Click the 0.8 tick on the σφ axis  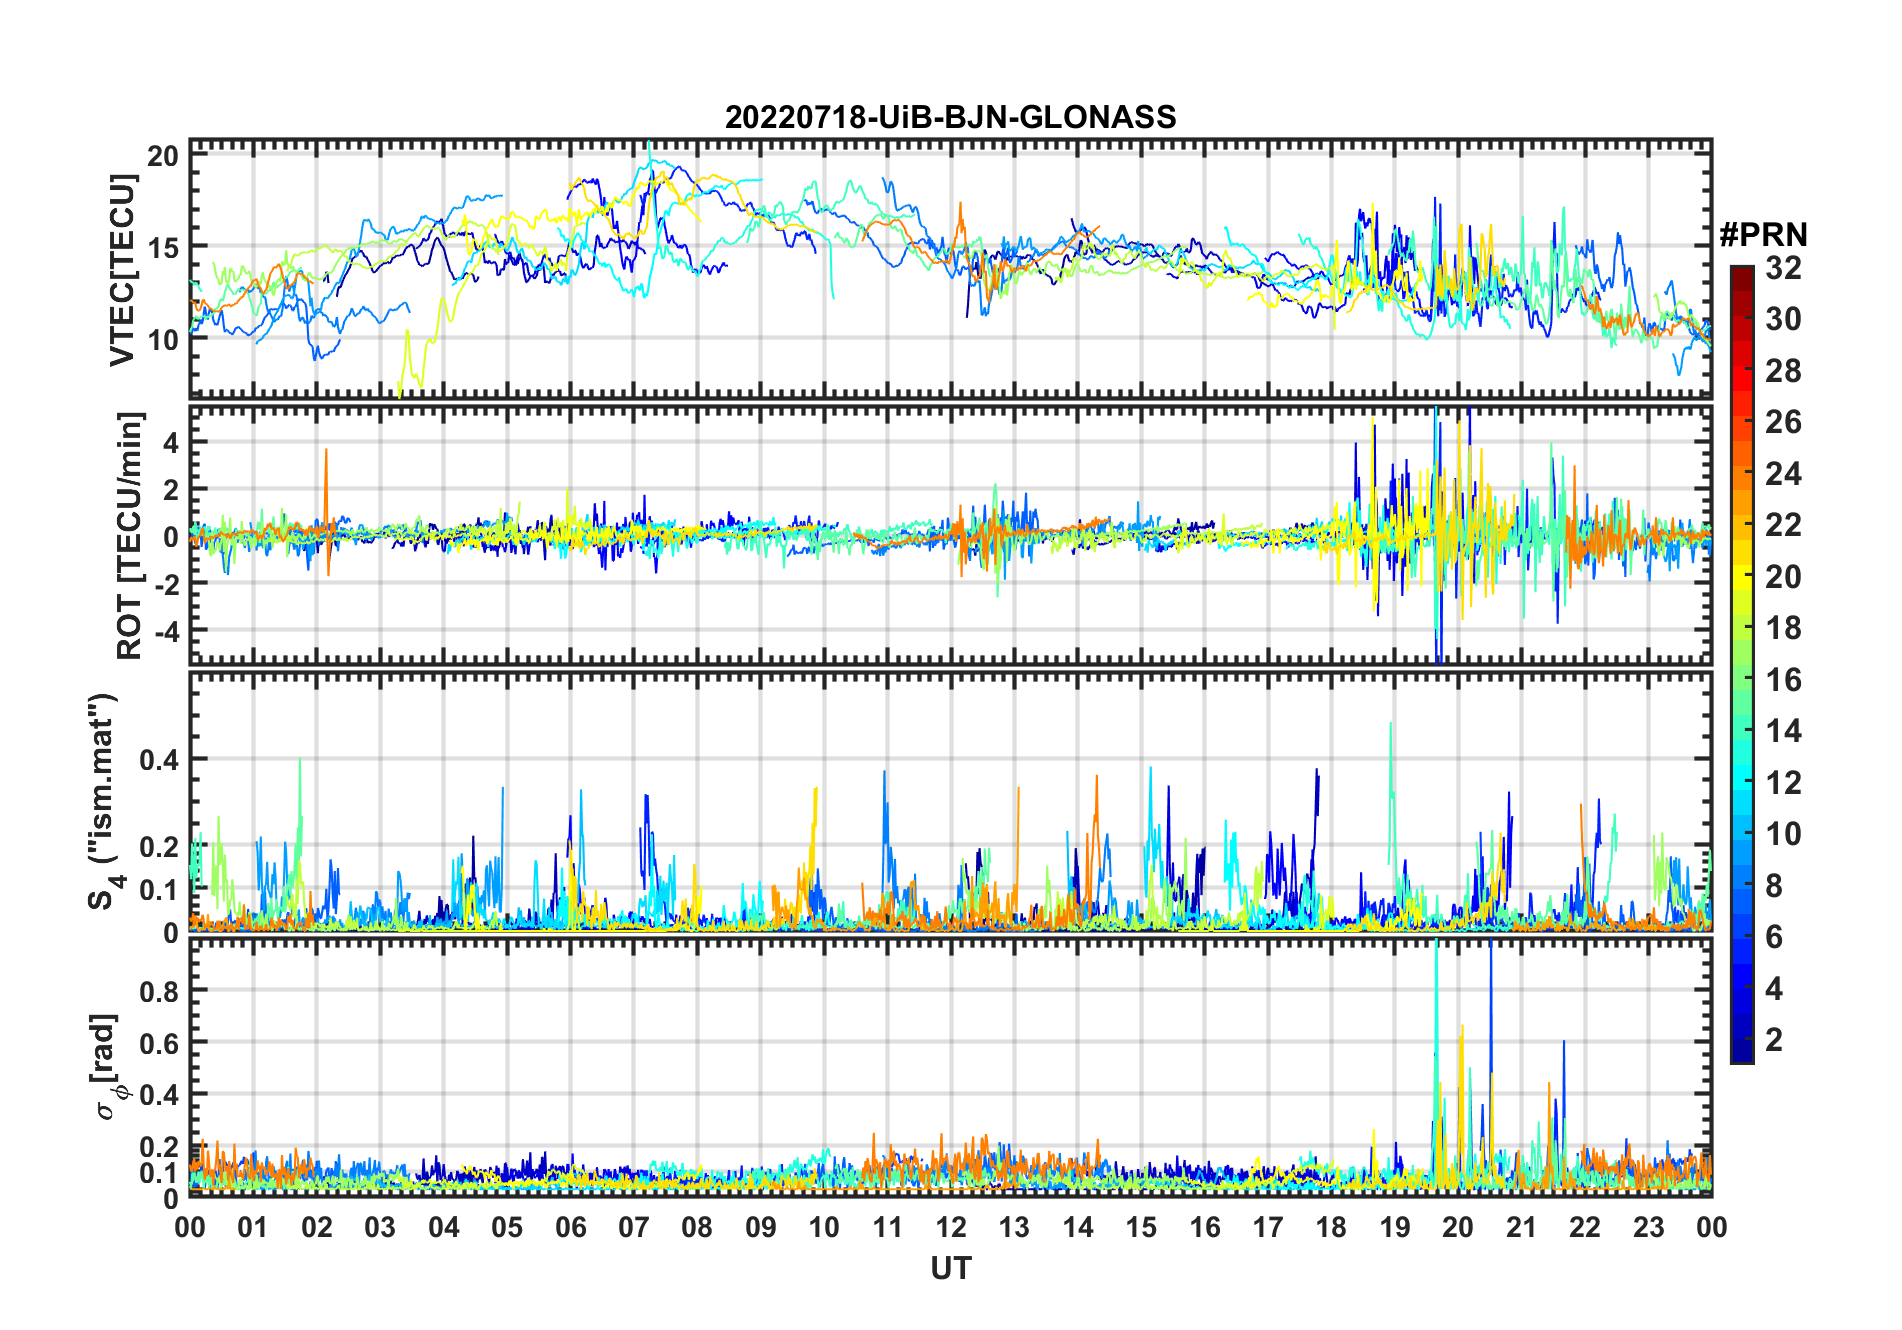pos(159,991)
